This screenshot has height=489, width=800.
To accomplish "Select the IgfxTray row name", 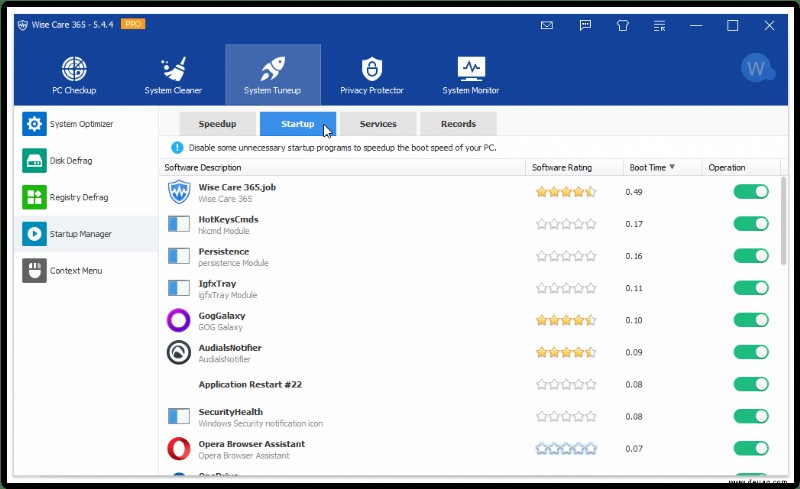I will pyautogui.click(x=217, y=284).
